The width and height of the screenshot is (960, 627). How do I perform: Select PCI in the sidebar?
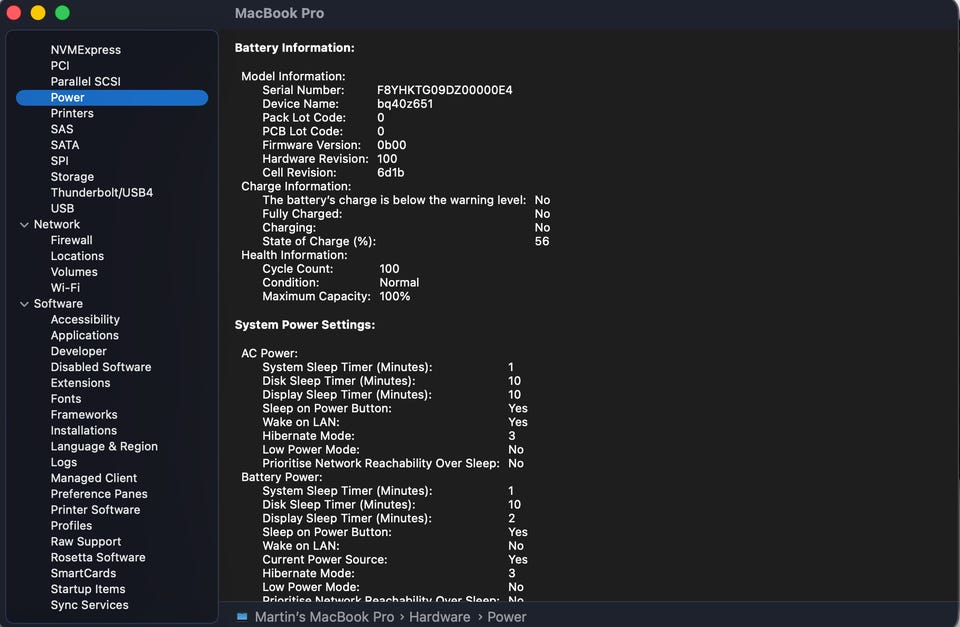pos(60,66)
